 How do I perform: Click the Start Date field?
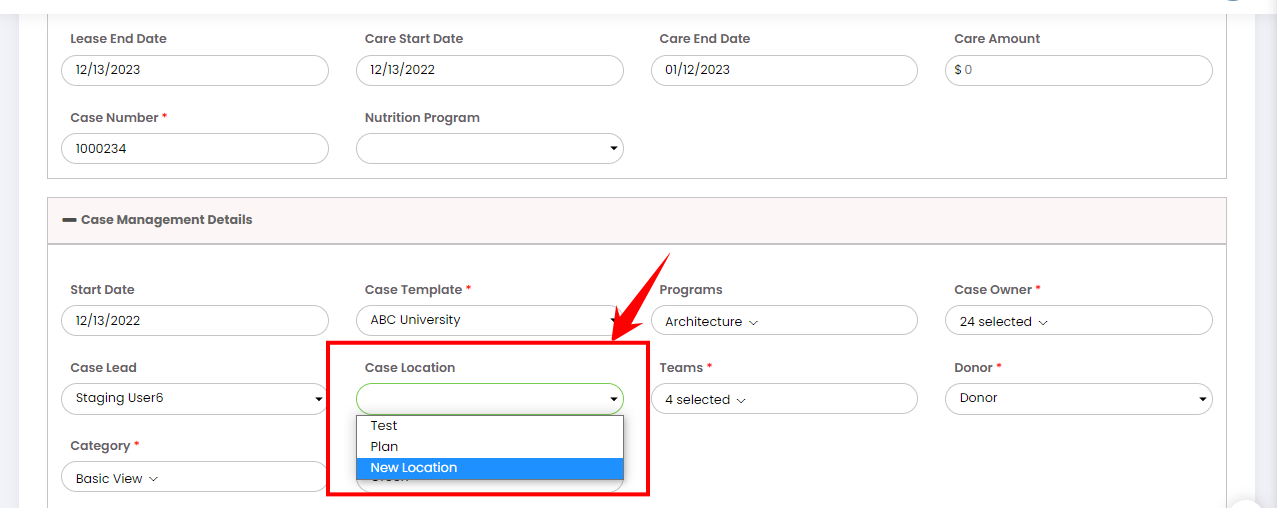click(195, 321)
